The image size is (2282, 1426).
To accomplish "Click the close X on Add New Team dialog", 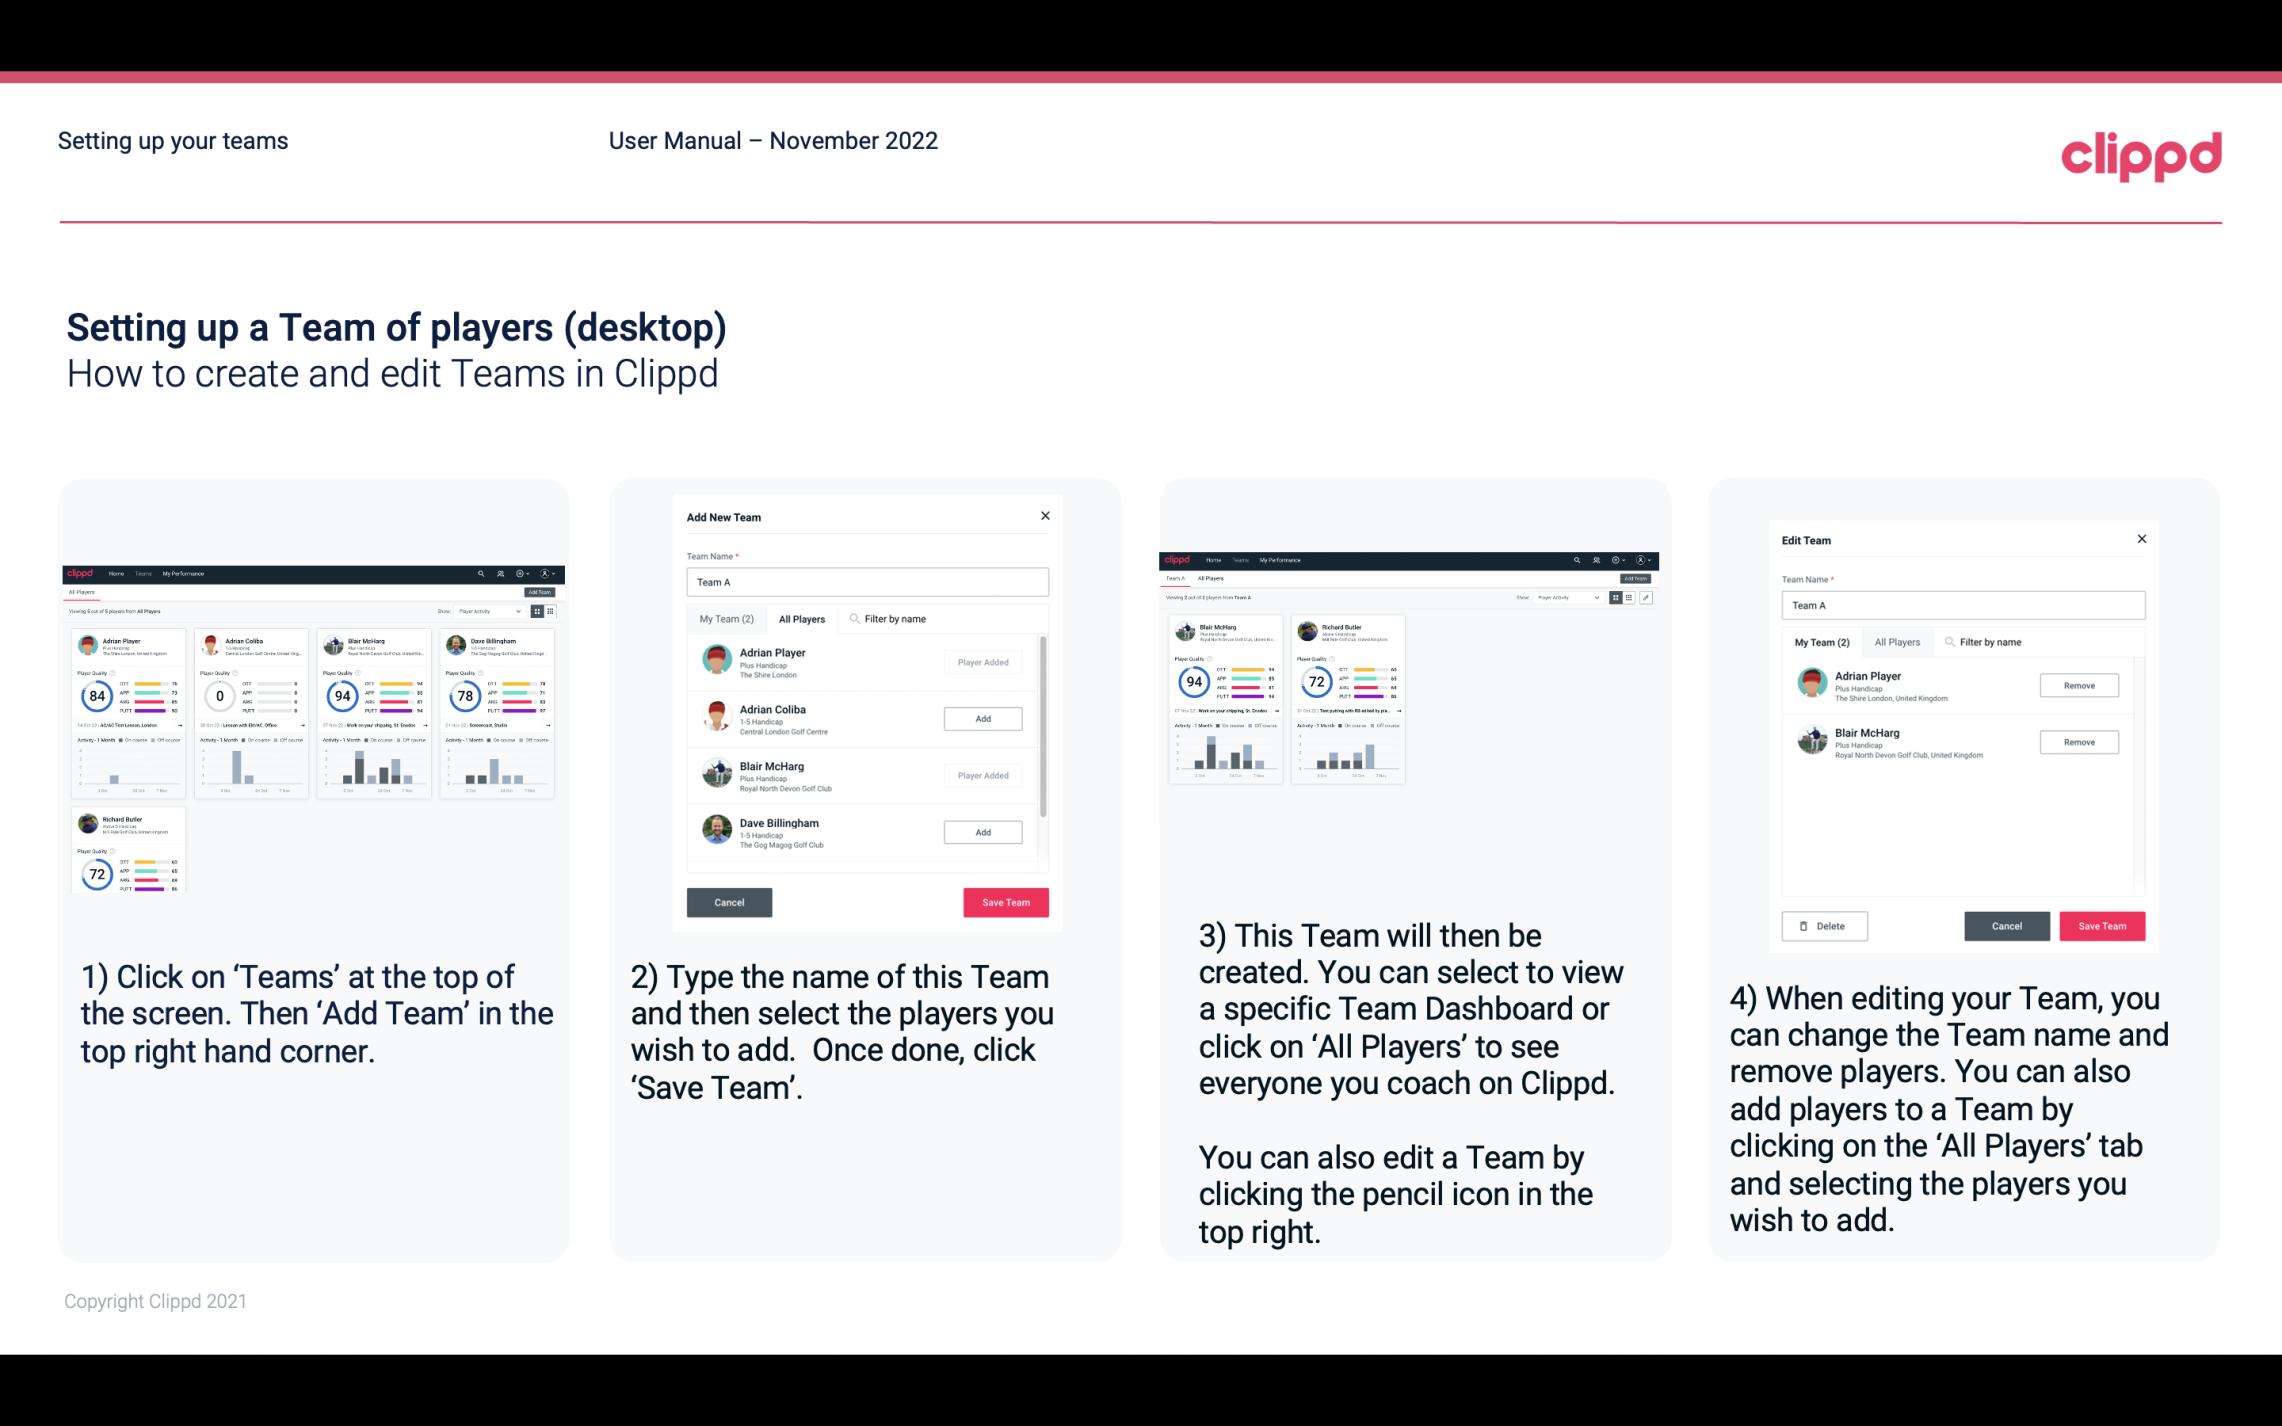I will tap(1047, 516).
